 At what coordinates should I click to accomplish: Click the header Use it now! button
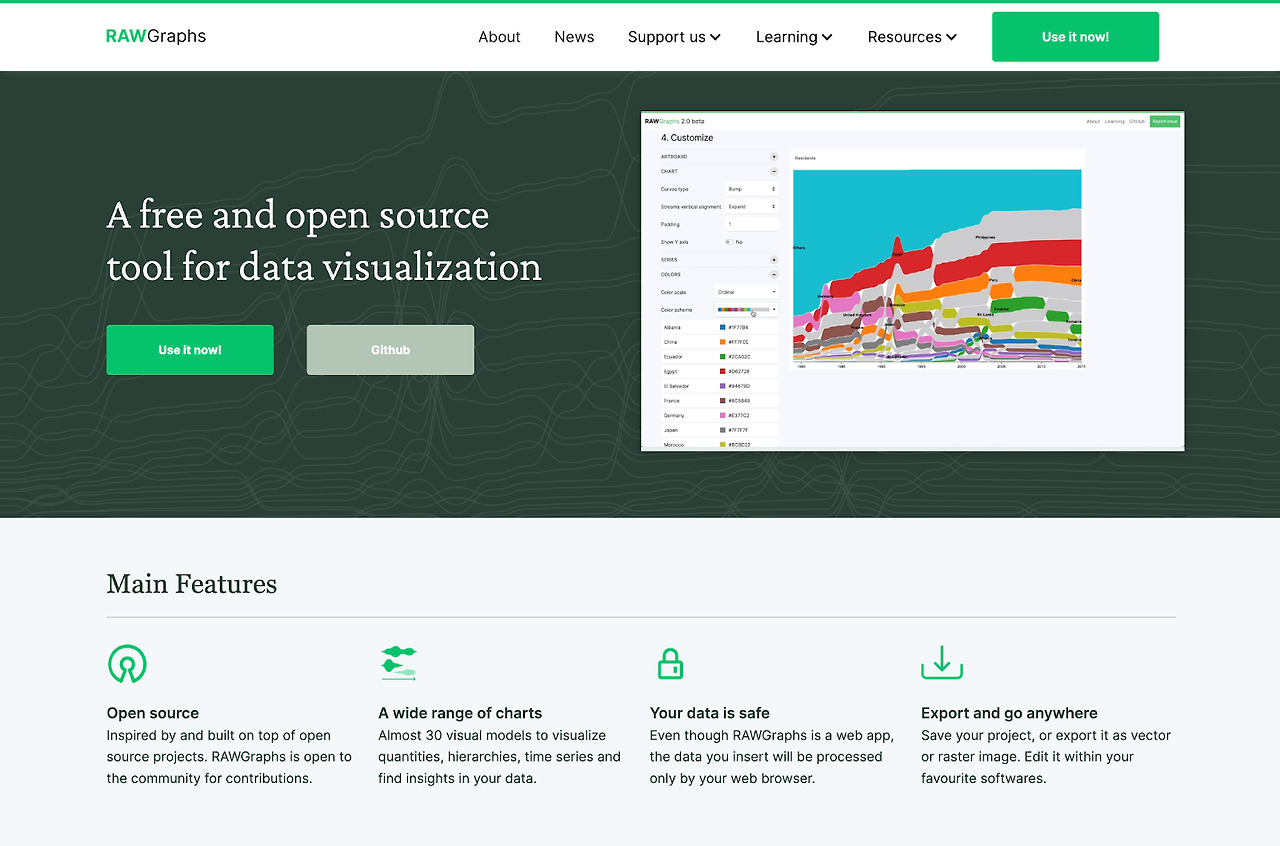[1075, 37]
